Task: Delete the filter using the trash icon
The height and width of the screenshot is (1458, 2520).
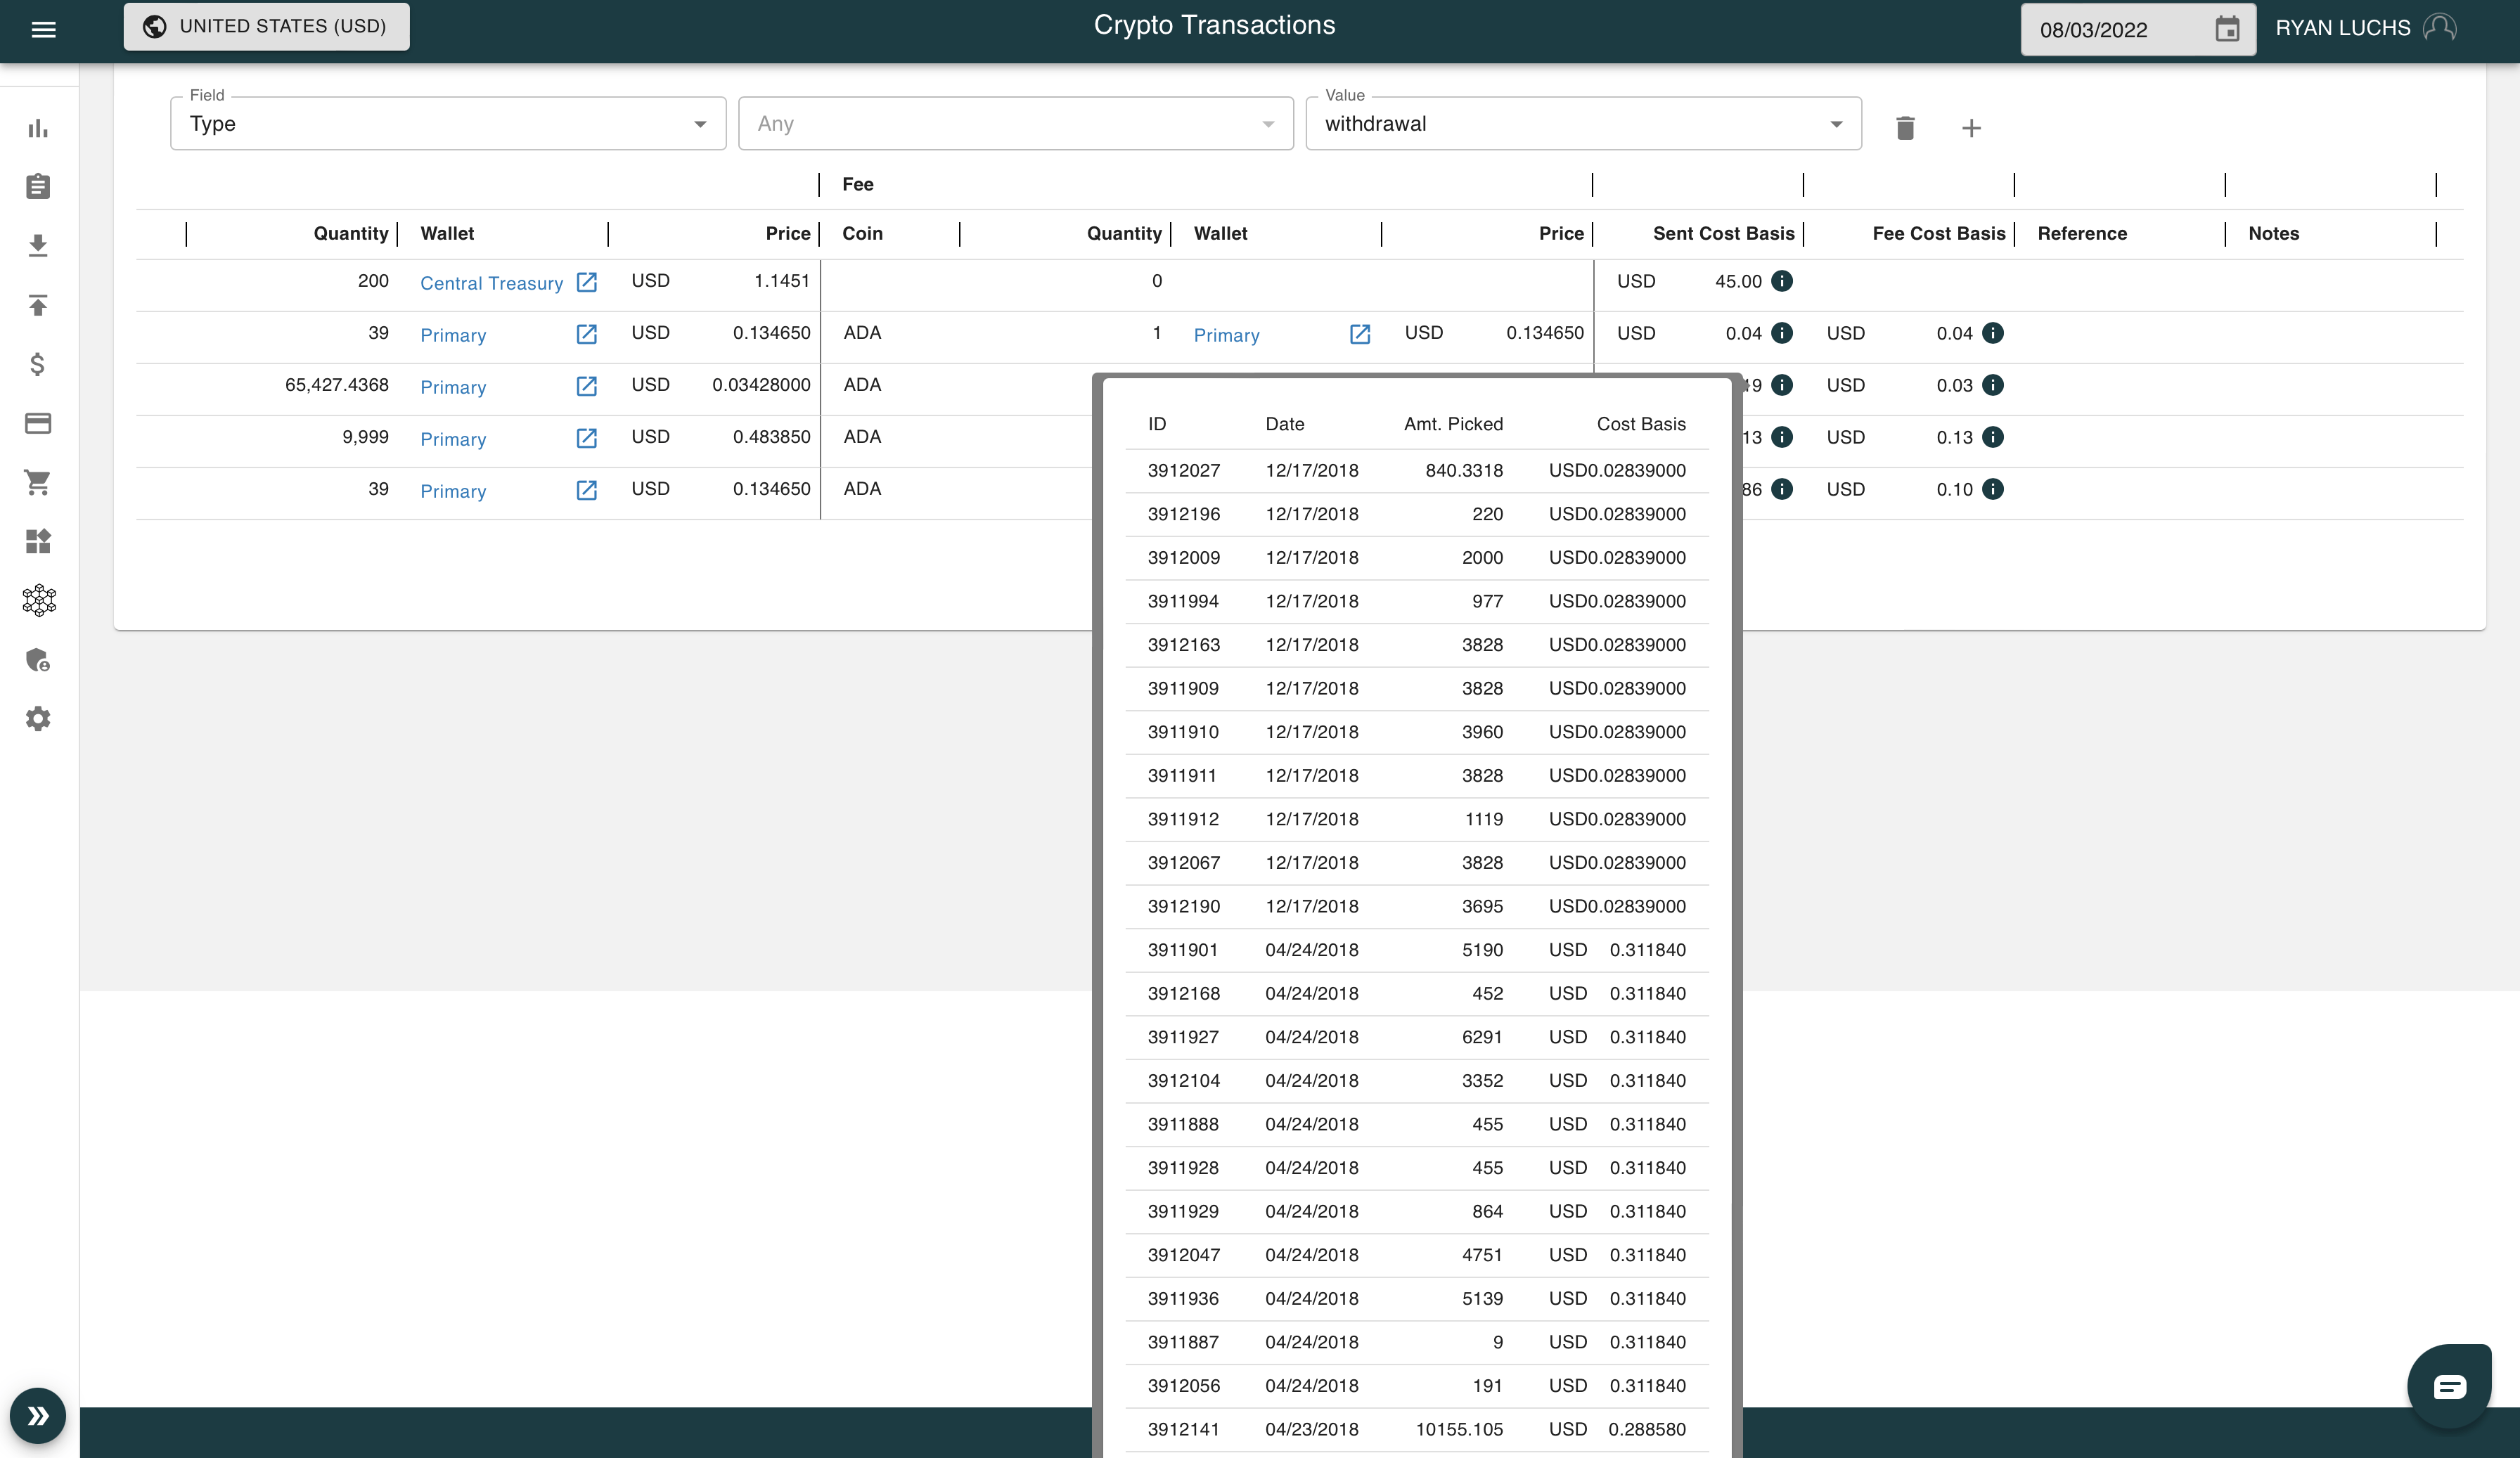Action: 1905,128
